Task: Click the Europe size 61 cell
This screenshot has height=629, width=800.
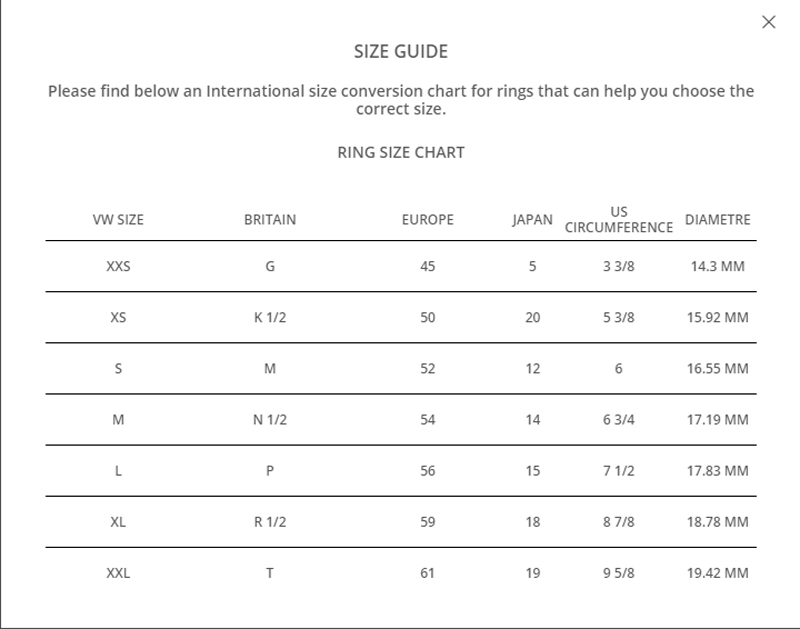Action: pyautogui.click(x=428, y=573)
